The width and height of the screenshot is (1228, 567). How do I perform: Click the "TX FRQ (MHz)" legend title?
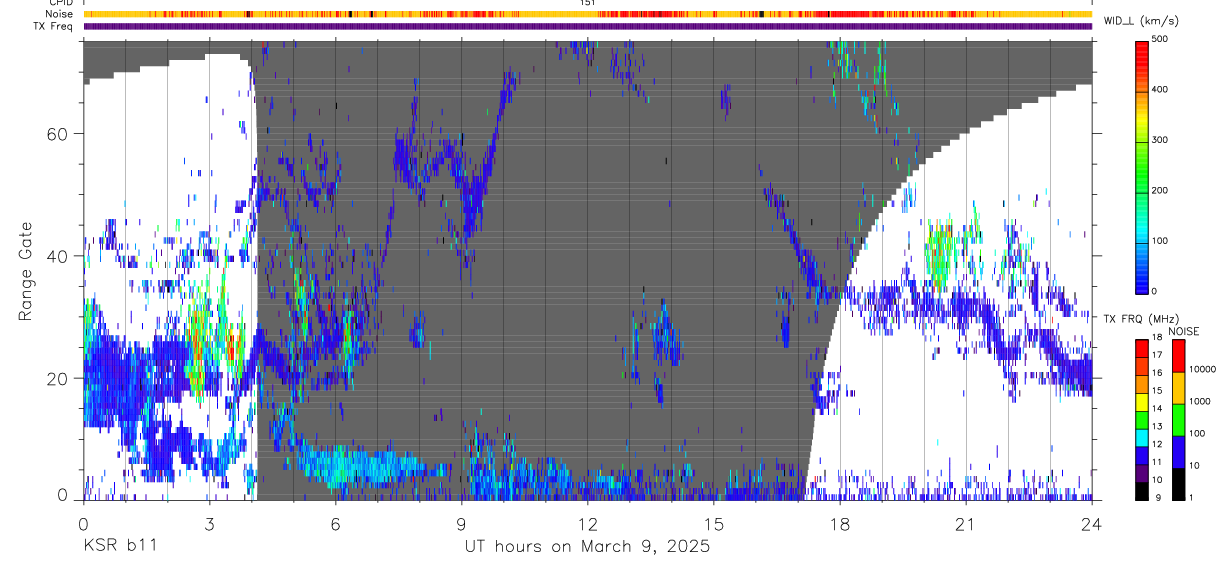[1141, 318]
